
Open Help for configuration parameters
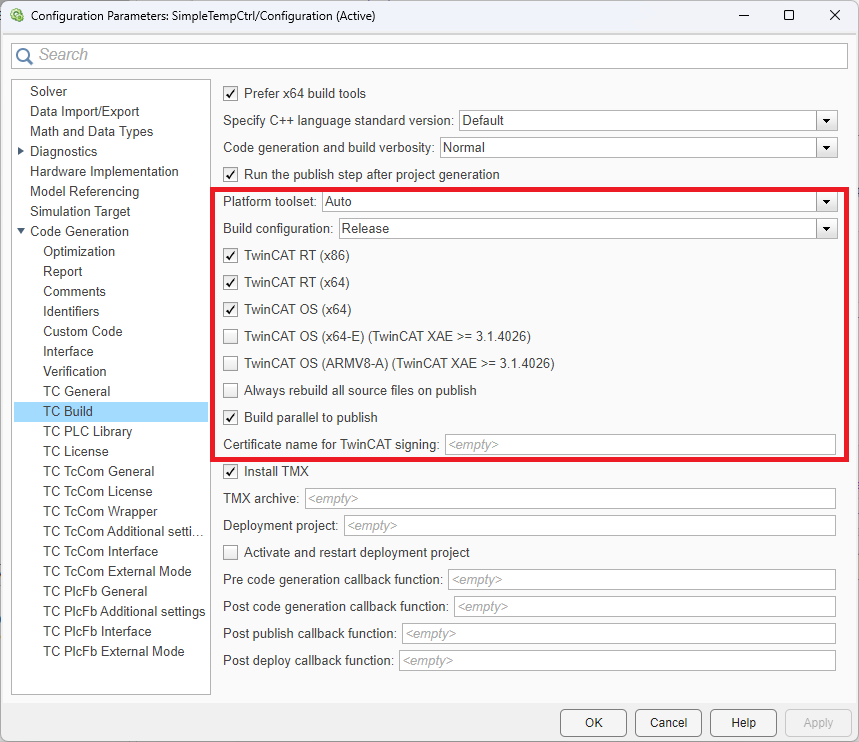point(743,722)
